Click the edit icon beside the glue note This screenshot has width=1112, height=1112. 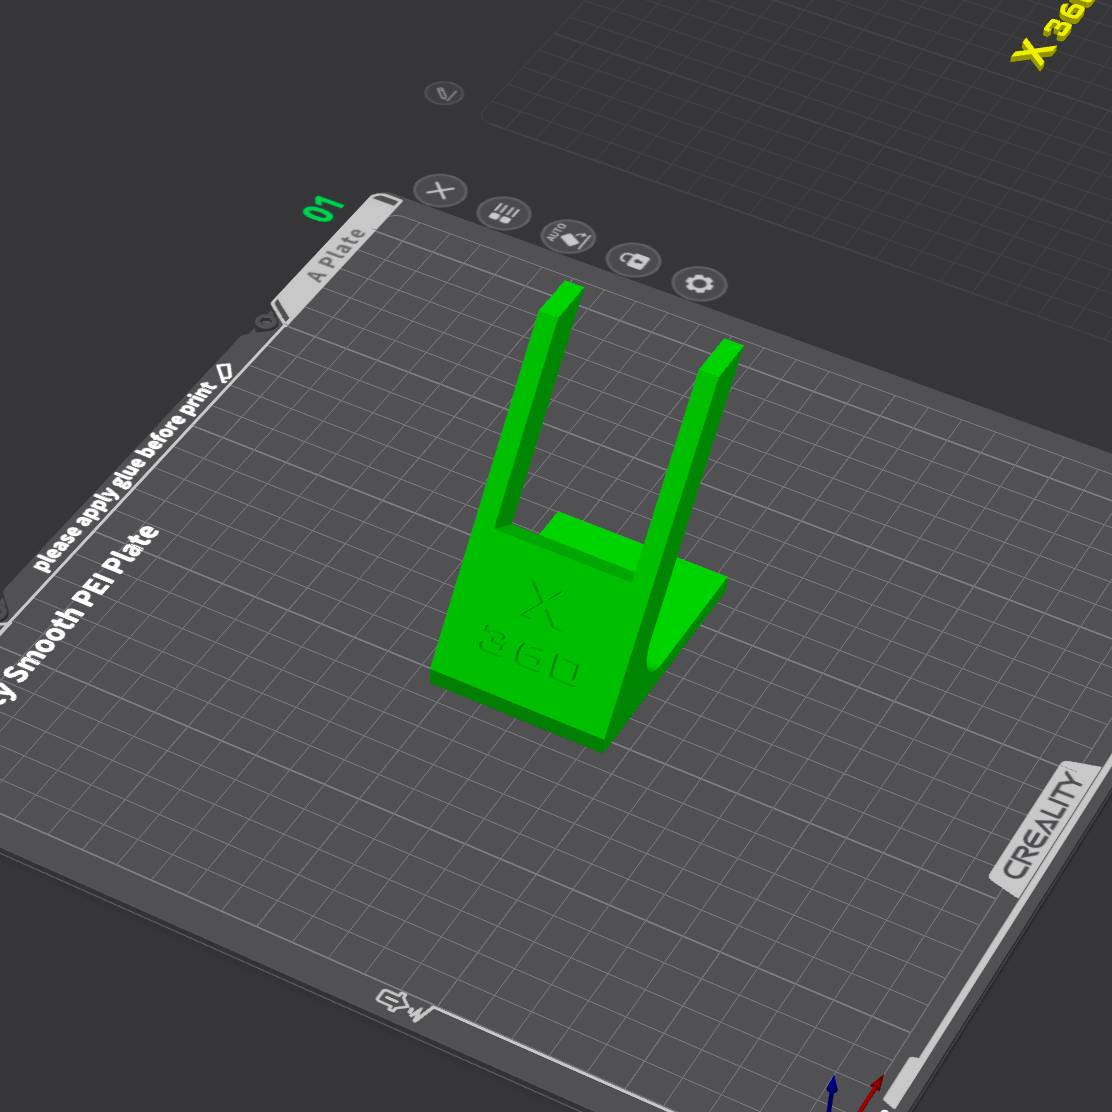(225, 372)
